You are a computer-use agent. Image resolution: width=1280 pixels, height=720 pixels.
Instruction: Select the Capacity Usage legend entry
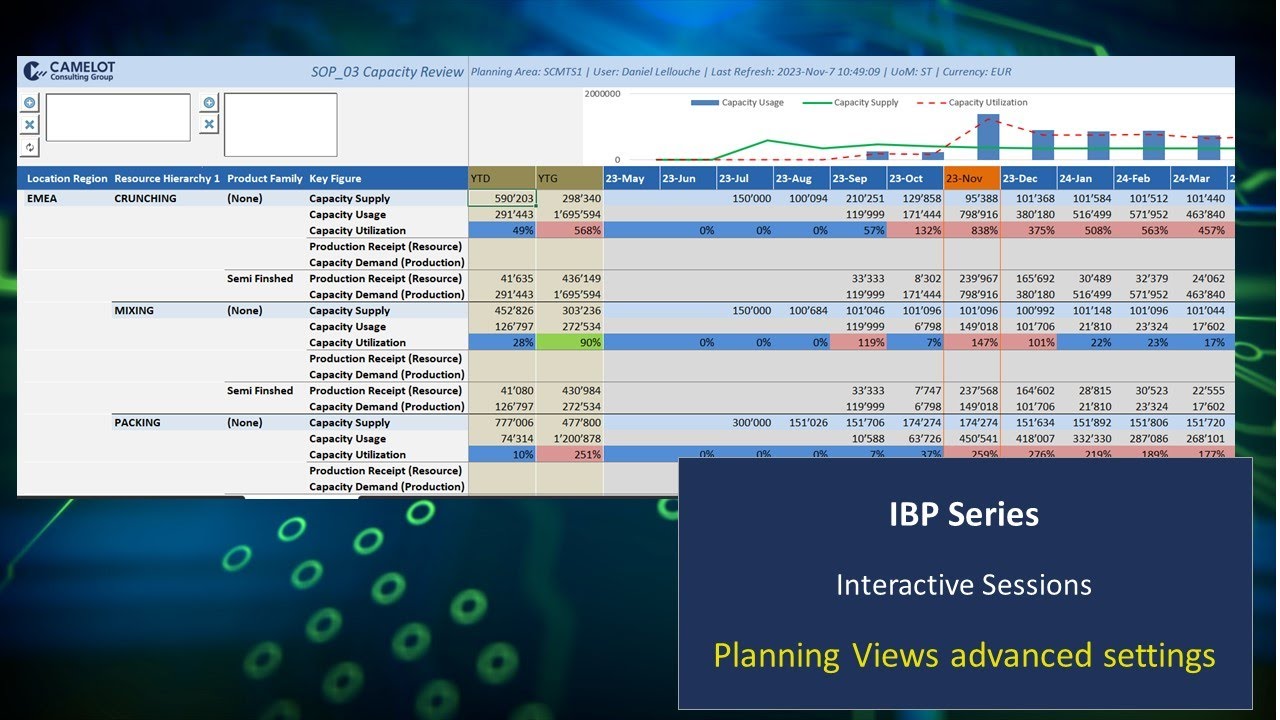737,102
